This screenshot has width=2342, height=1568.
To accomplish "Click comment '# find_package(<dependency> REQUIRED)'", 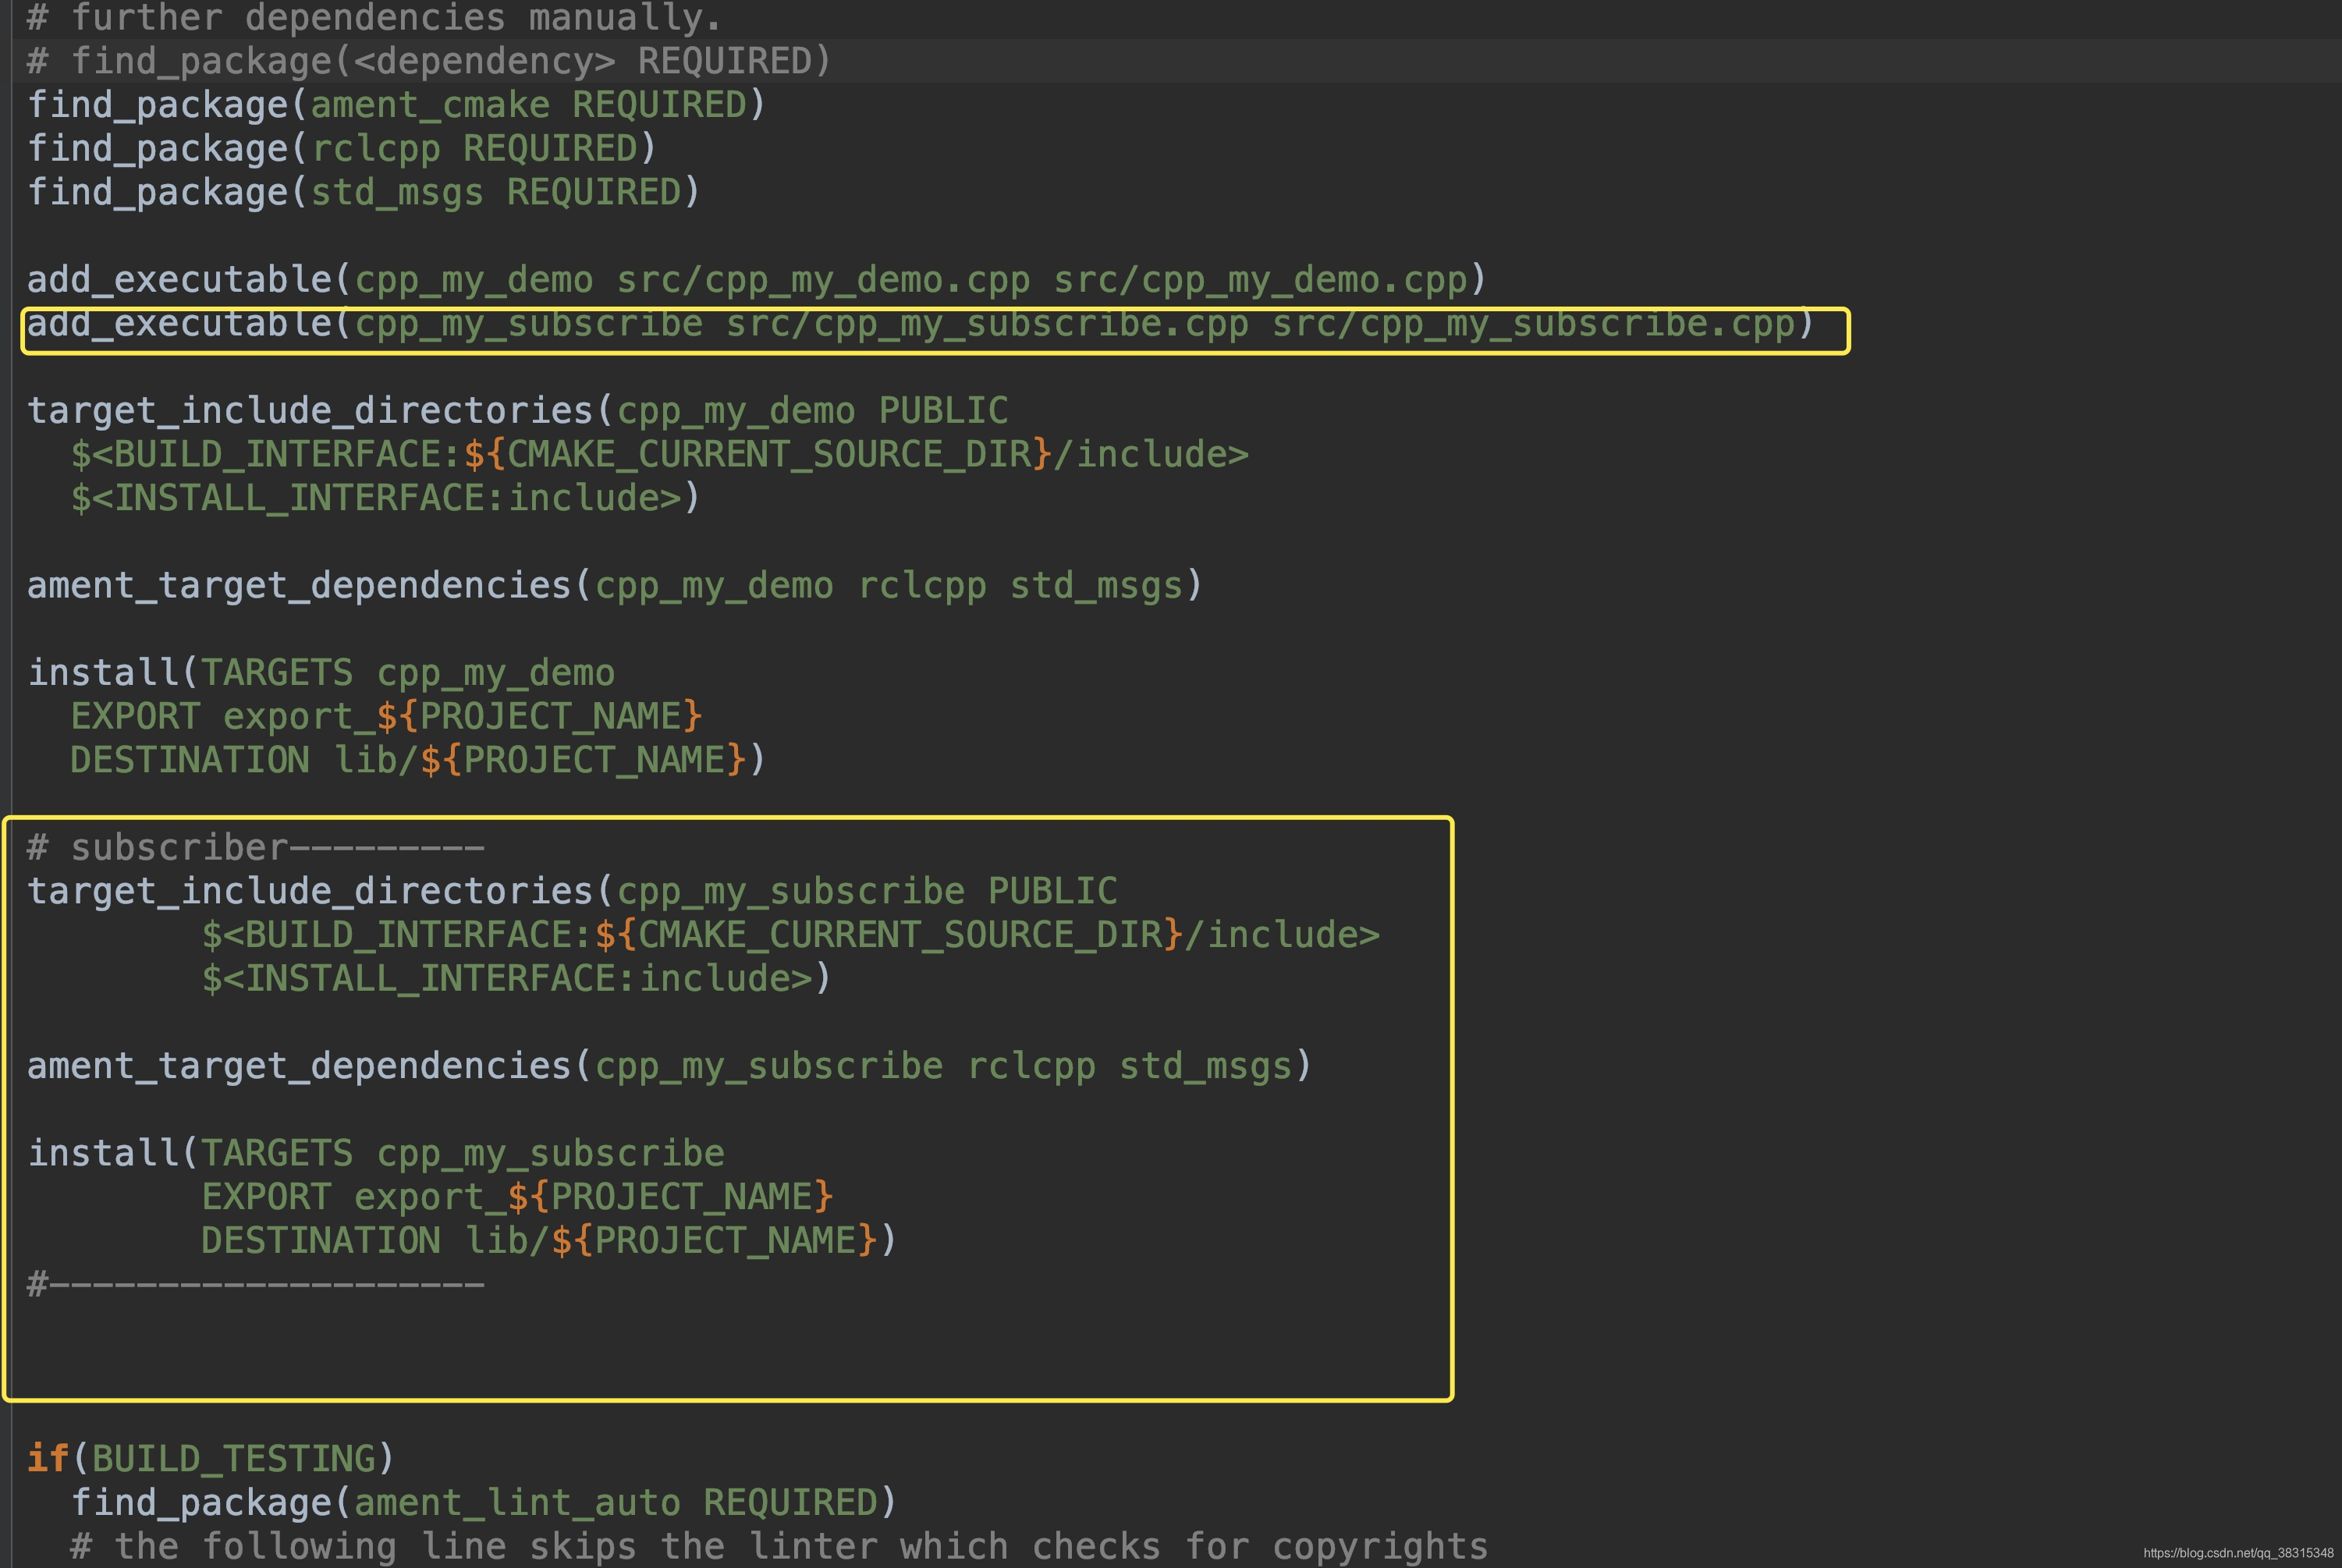I will pyautogui.click(x=429, y=61).
